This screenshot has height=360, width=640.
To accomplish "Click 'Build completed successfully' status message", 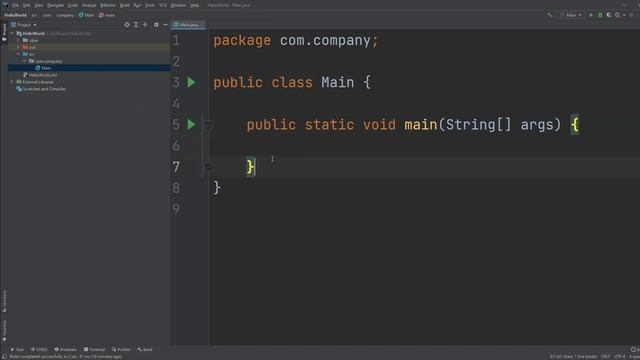I will click(65, 357).
